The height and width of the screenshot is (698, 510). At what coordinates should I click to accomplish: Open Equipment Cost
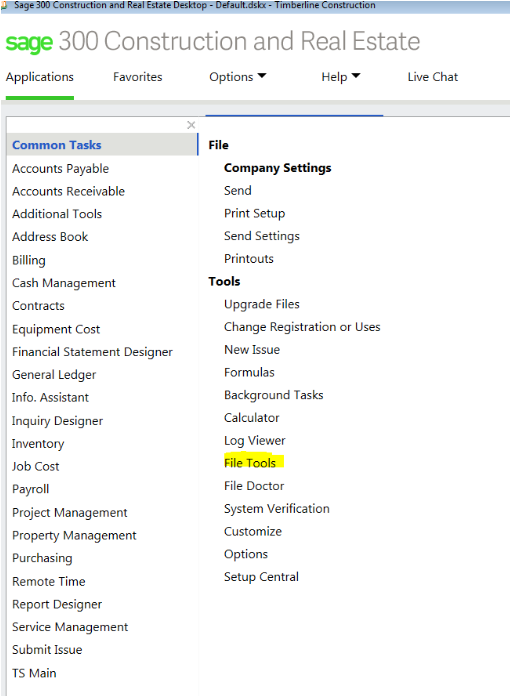tap(56, 329)
